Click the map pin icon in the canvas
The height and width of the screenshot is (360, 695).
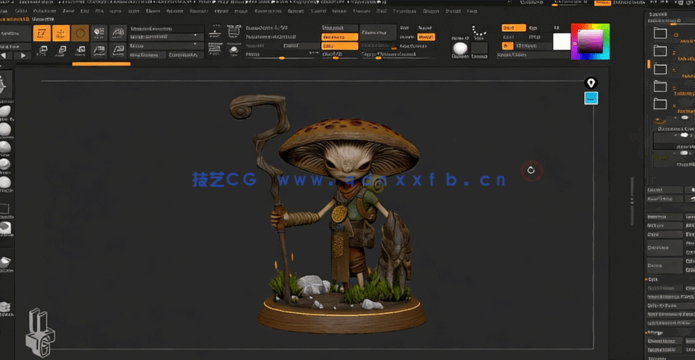click(x=591, y=83)
